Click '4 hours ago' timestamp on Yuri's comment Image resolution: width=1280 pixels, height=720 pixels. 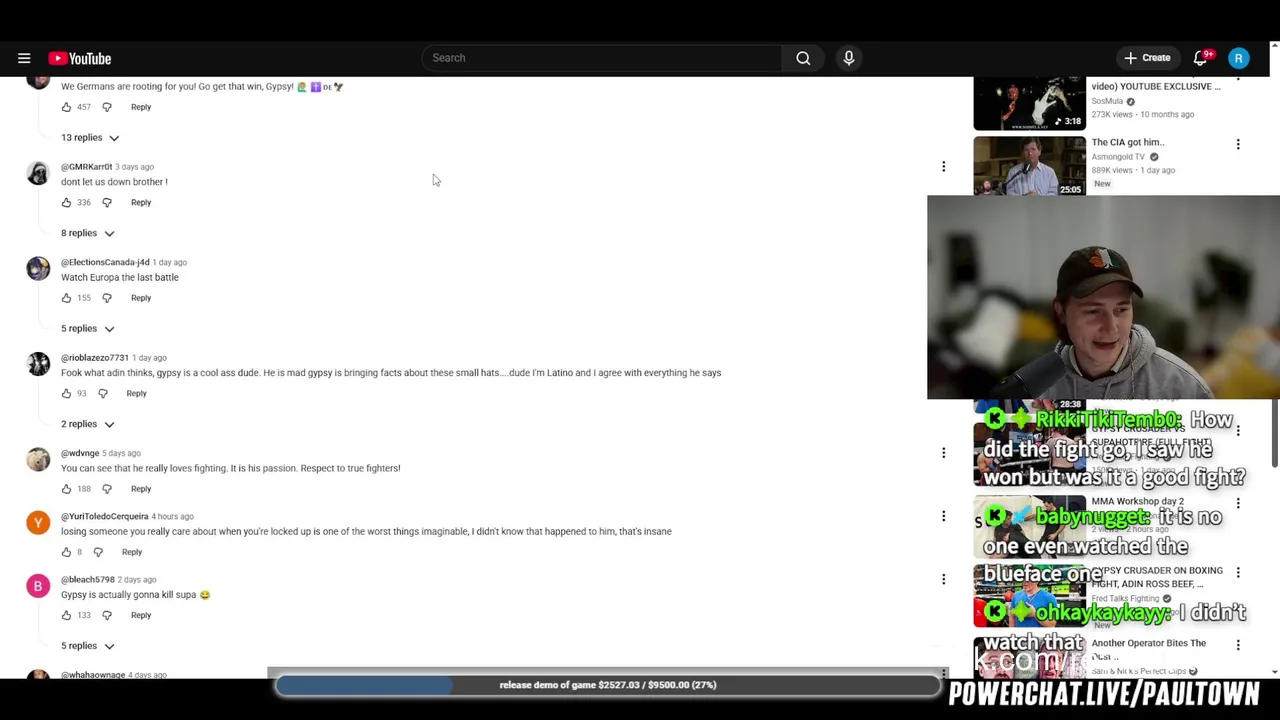coord(172,517)
